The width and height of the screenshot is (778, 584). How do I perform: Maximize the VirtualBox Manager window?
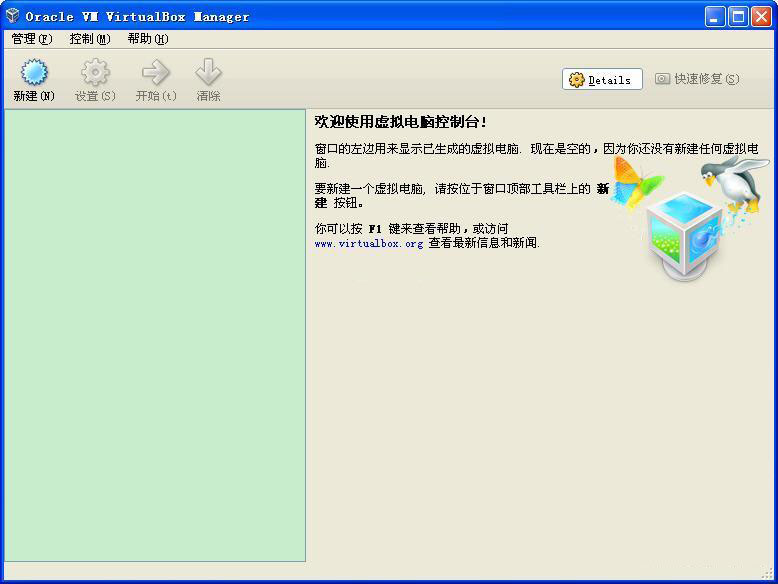[x=738, y=16]
